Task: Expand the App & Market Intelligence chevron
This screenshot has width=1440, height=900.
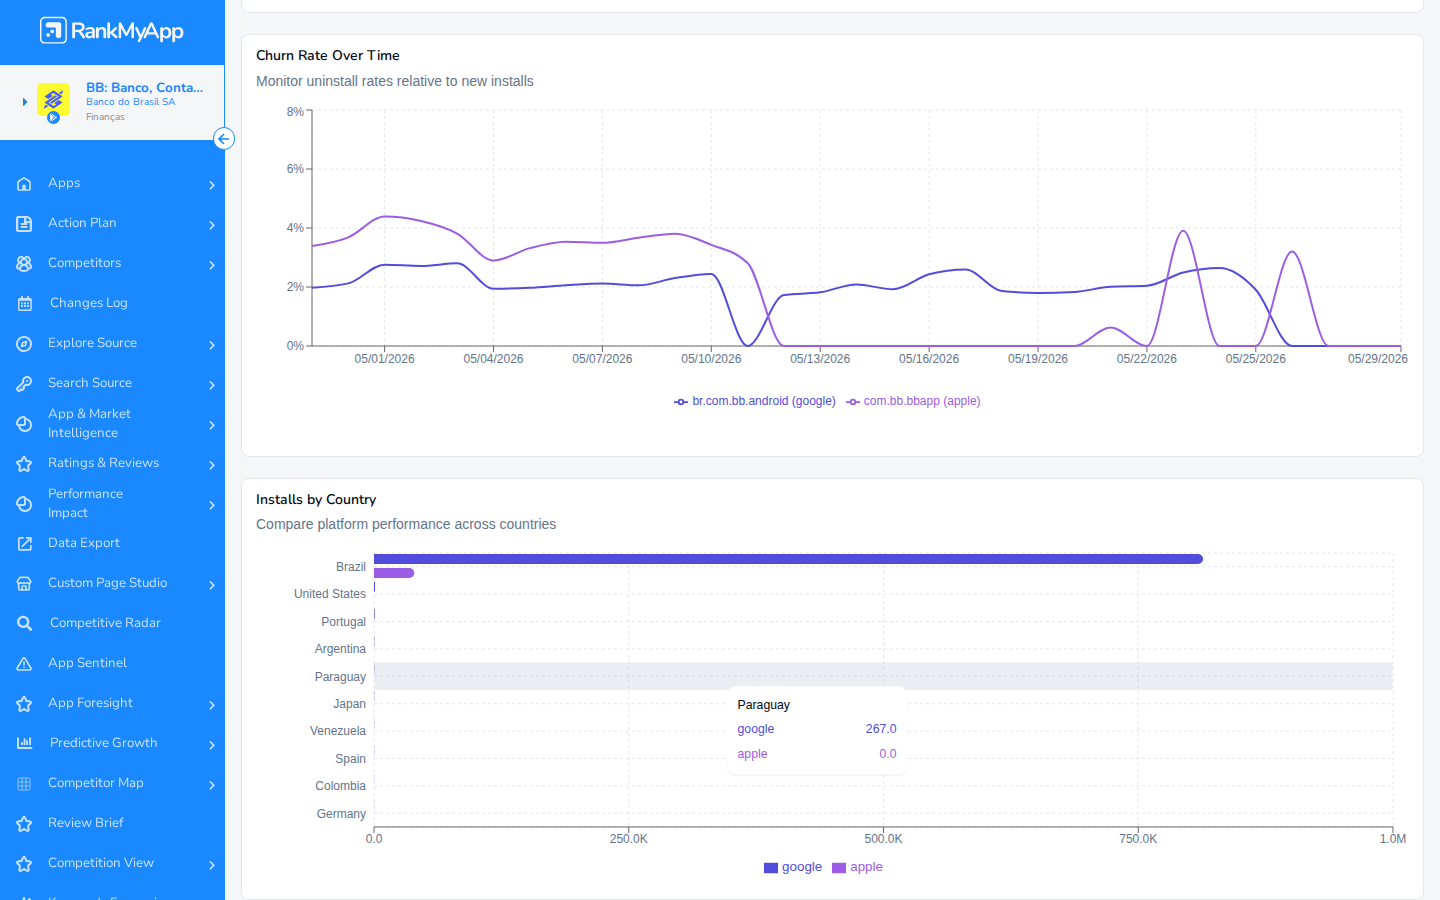Action: click(212, 425)
